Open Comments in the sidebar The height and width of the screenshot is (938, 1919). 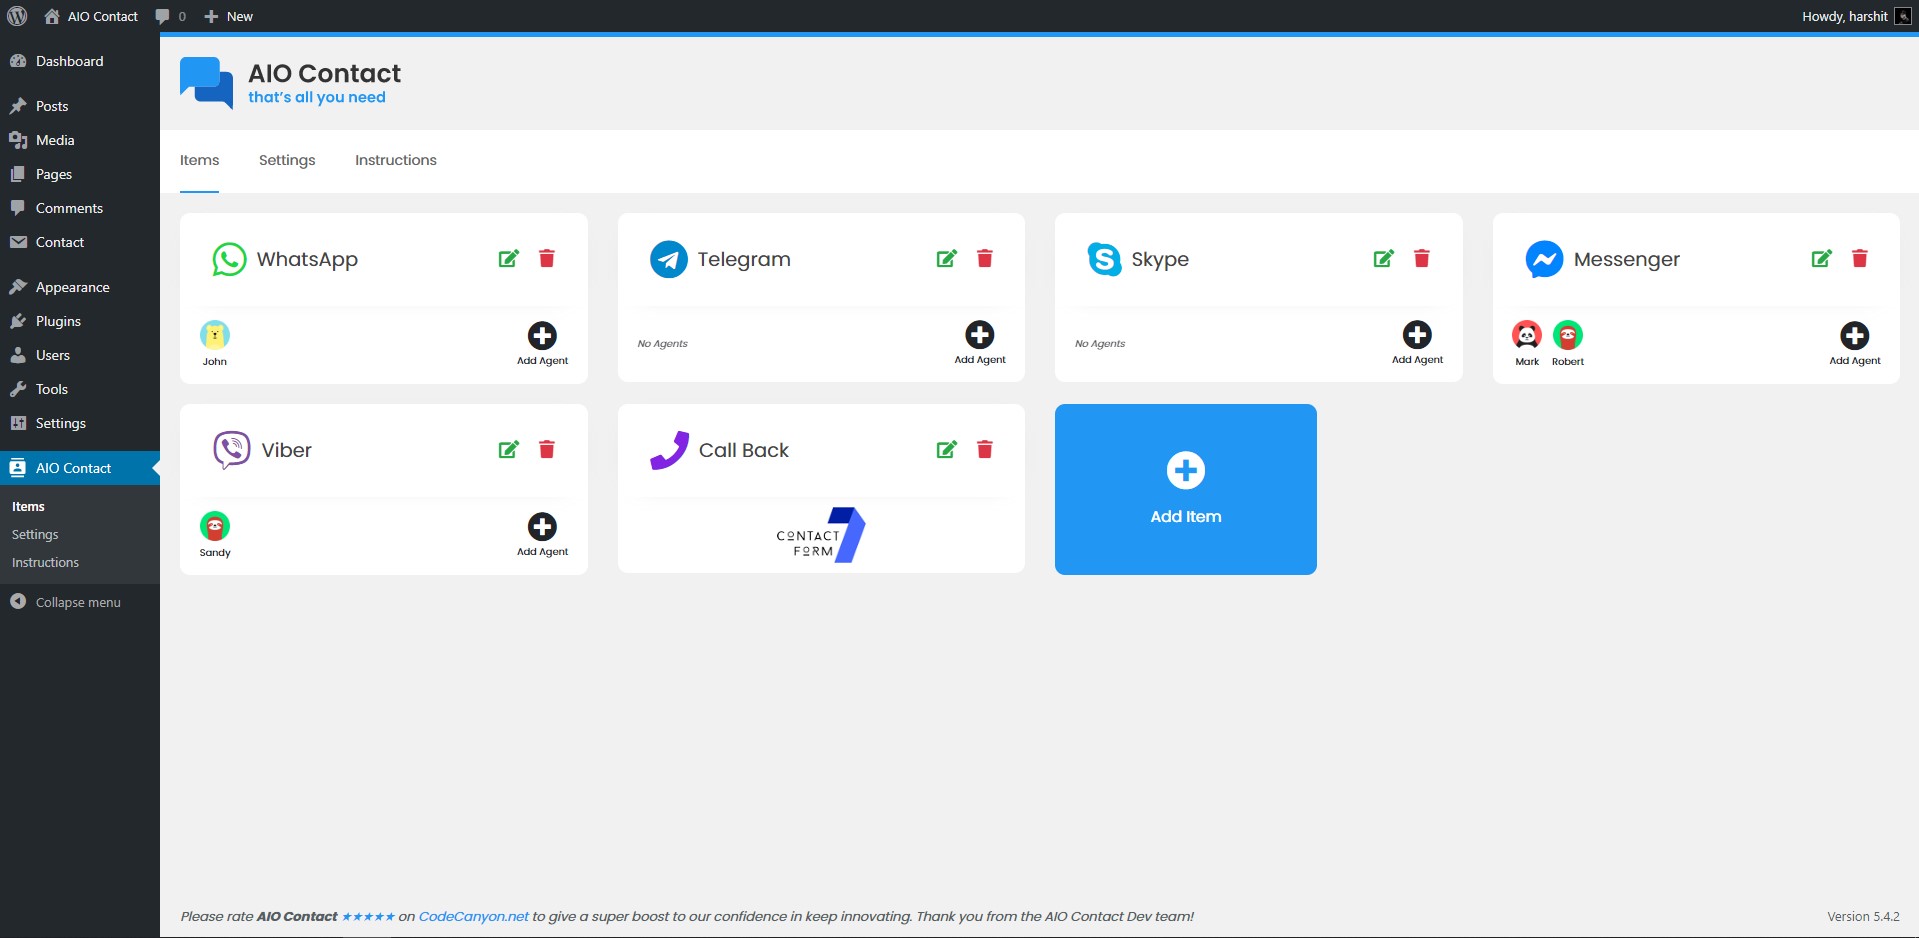[80, 208]
